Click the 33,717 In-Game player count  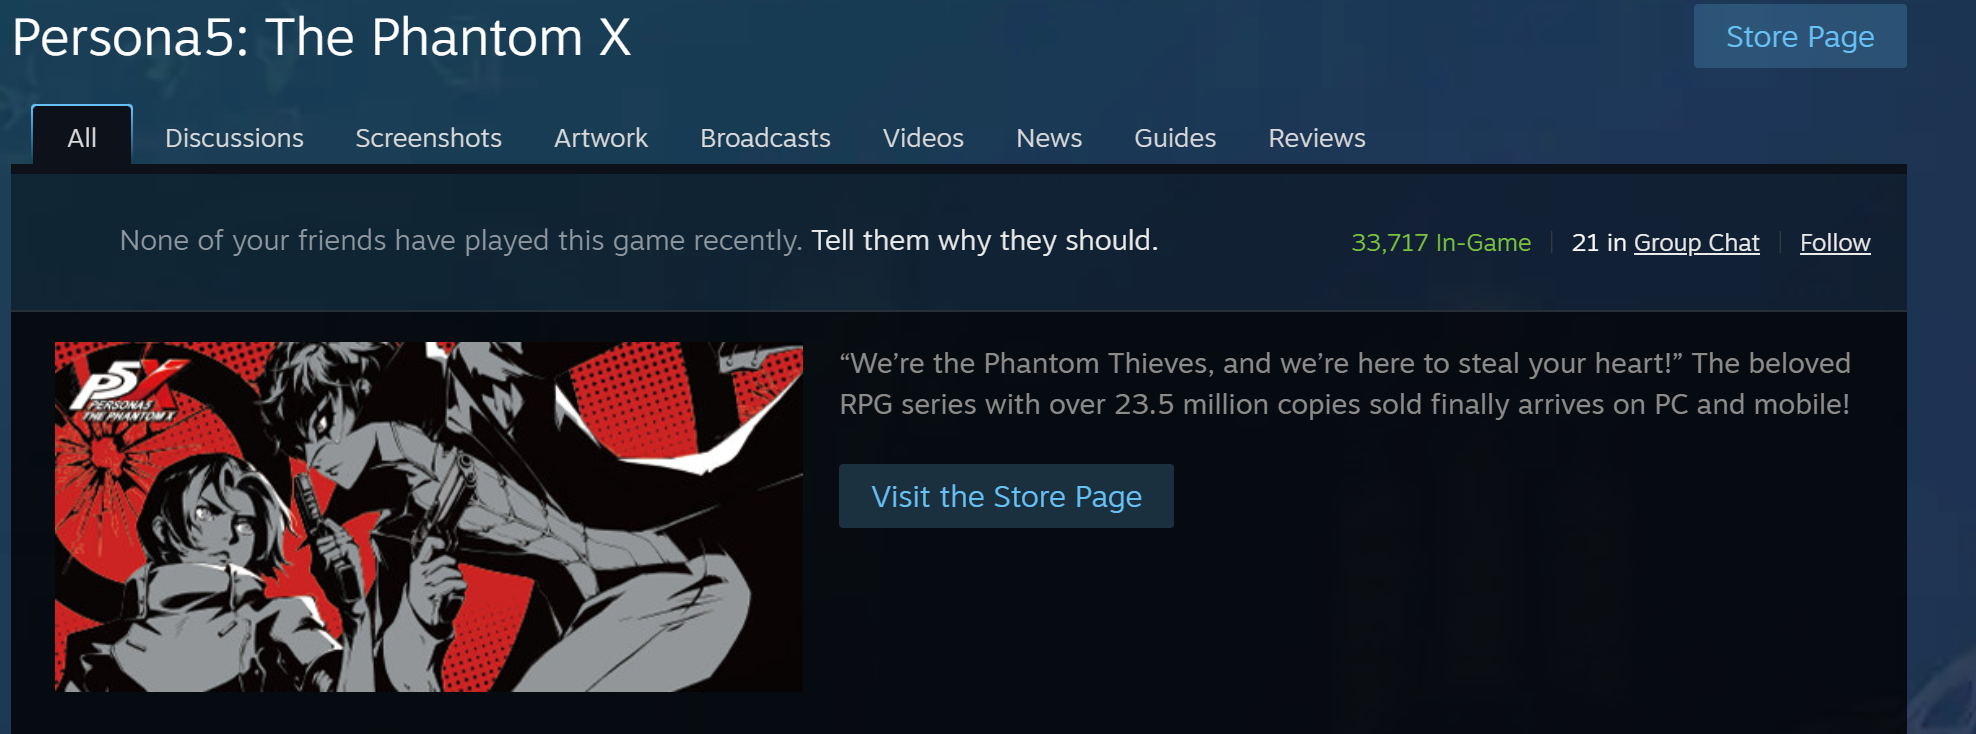click(x=1441, y=243)
